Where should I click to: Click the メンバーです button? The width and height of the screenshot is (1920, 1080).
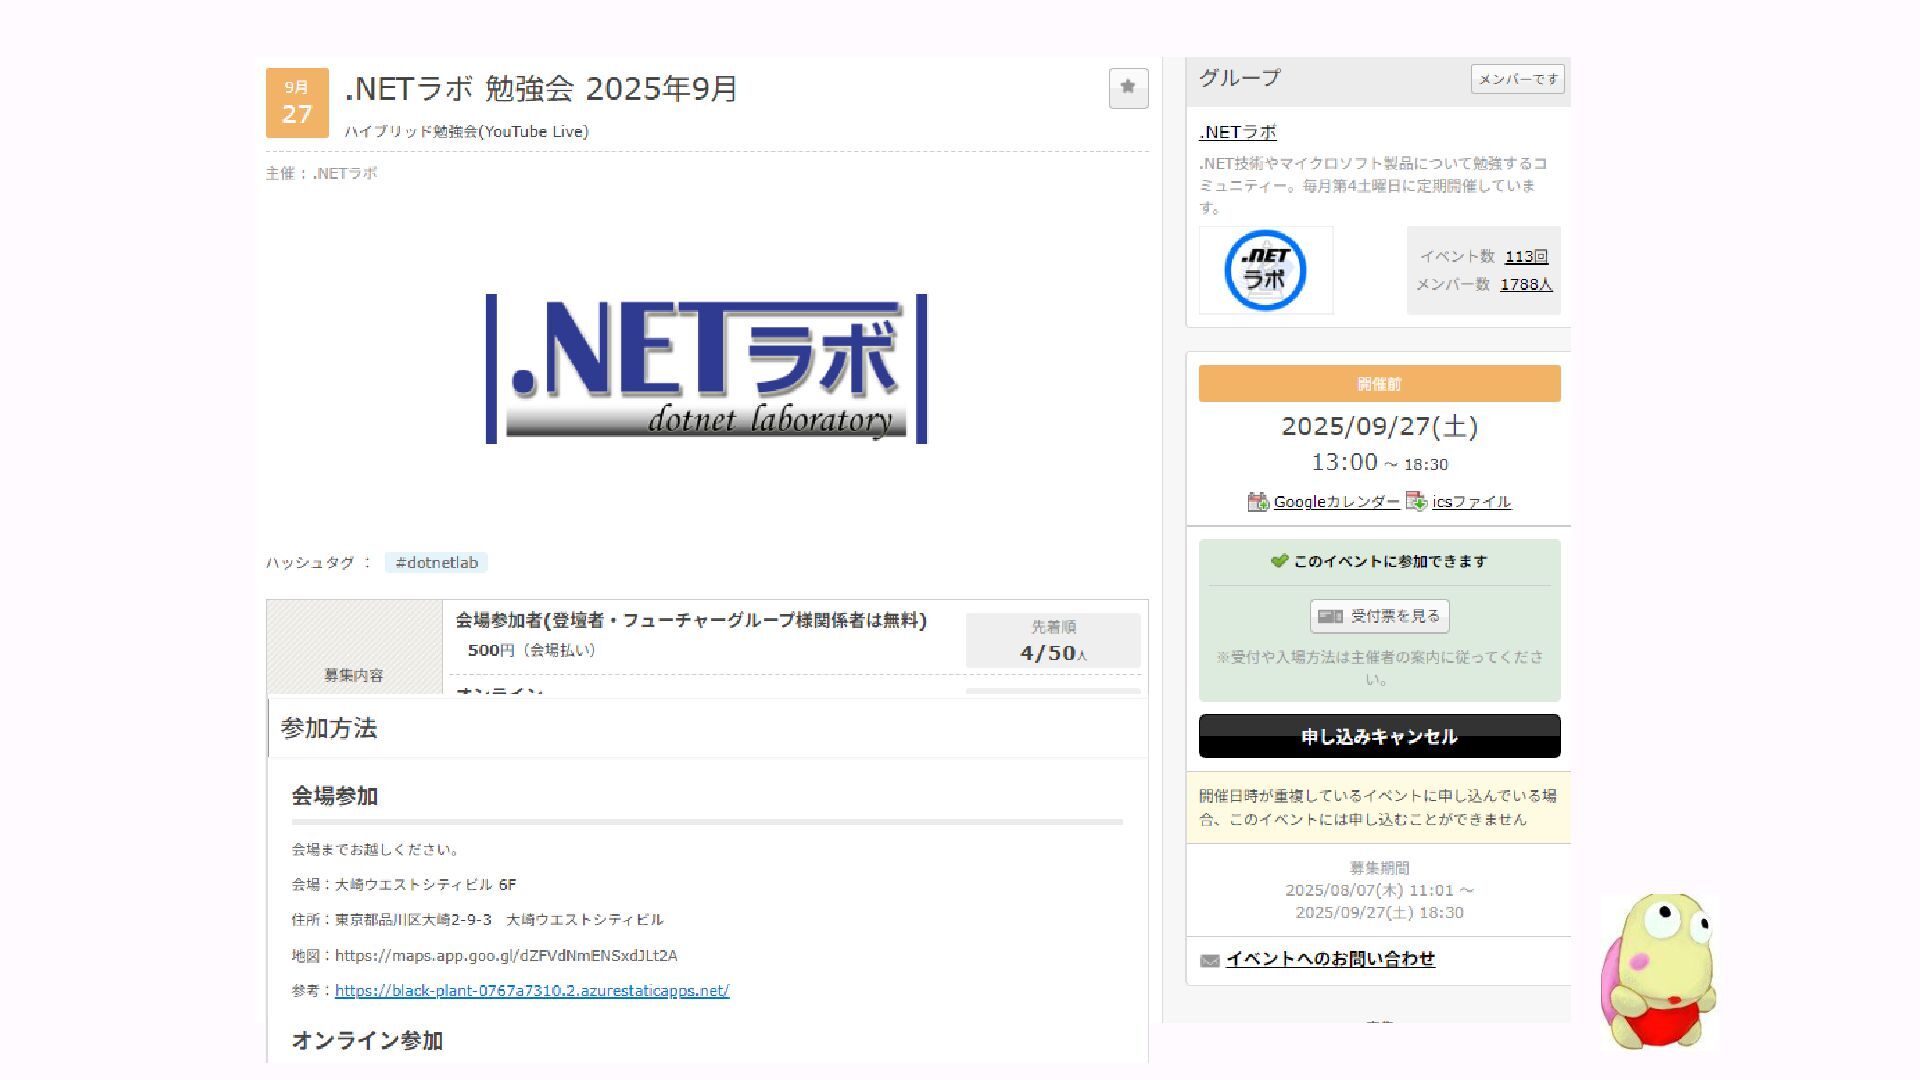click(x=1517, y=79)
